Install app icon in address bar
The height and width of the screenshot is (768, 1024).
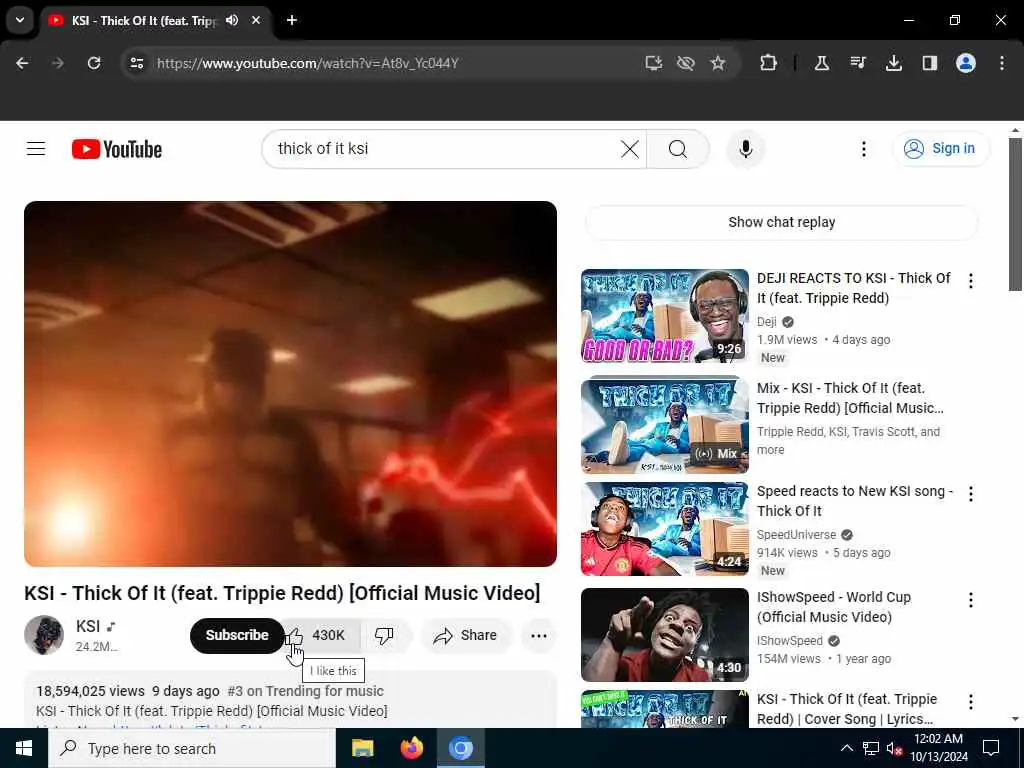coord(653,63)
